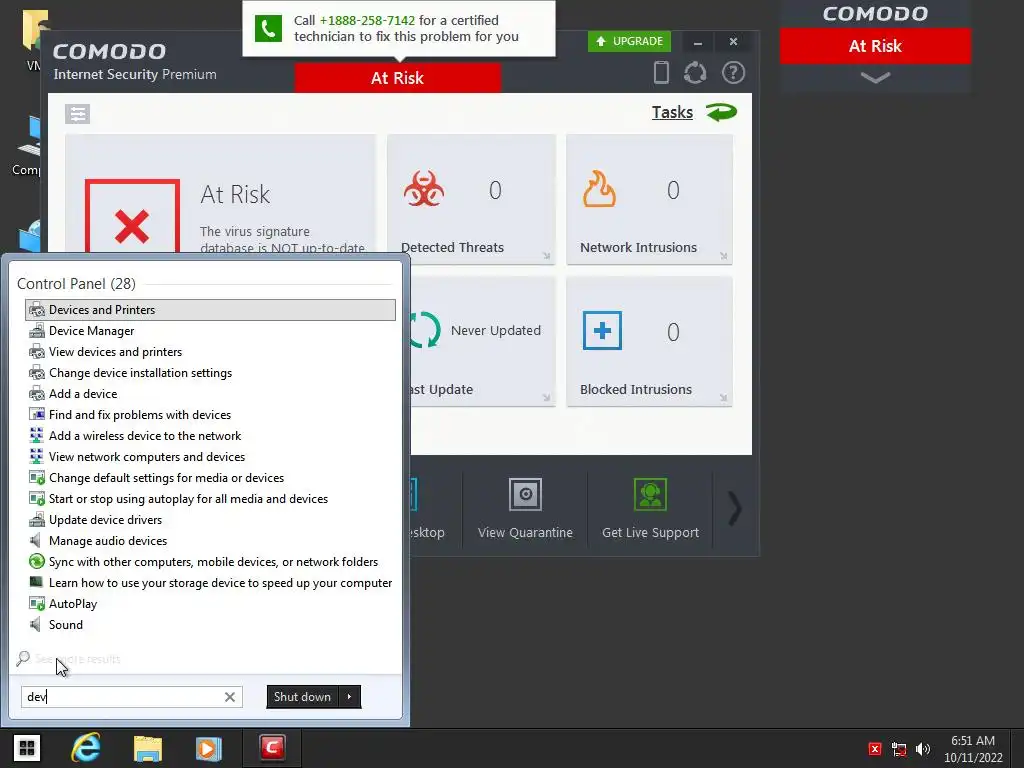Screen dimensions: 1024x768
Task: Click the At Risk status banner
Action: (398, 78)
